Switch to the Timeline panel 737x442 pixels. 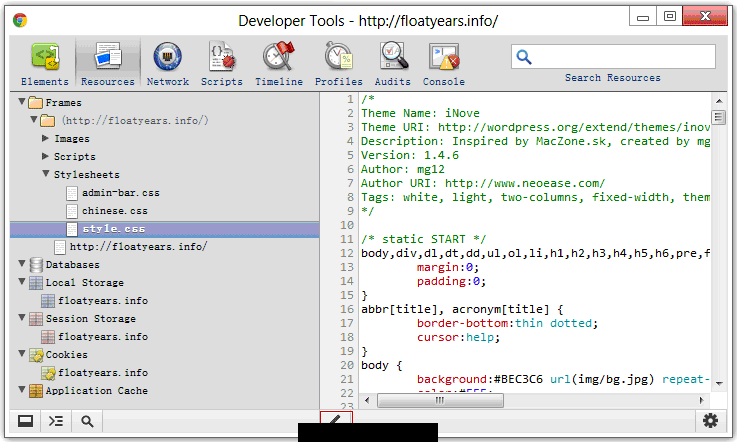tap(279, 64)
